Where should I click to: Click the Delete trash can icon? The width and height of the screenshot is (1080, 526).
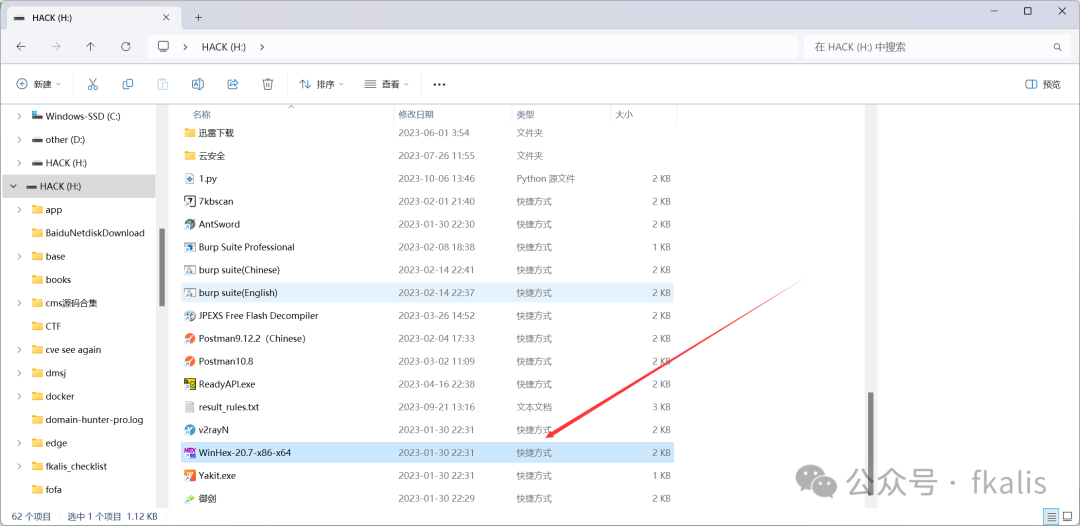pos(268,84)
